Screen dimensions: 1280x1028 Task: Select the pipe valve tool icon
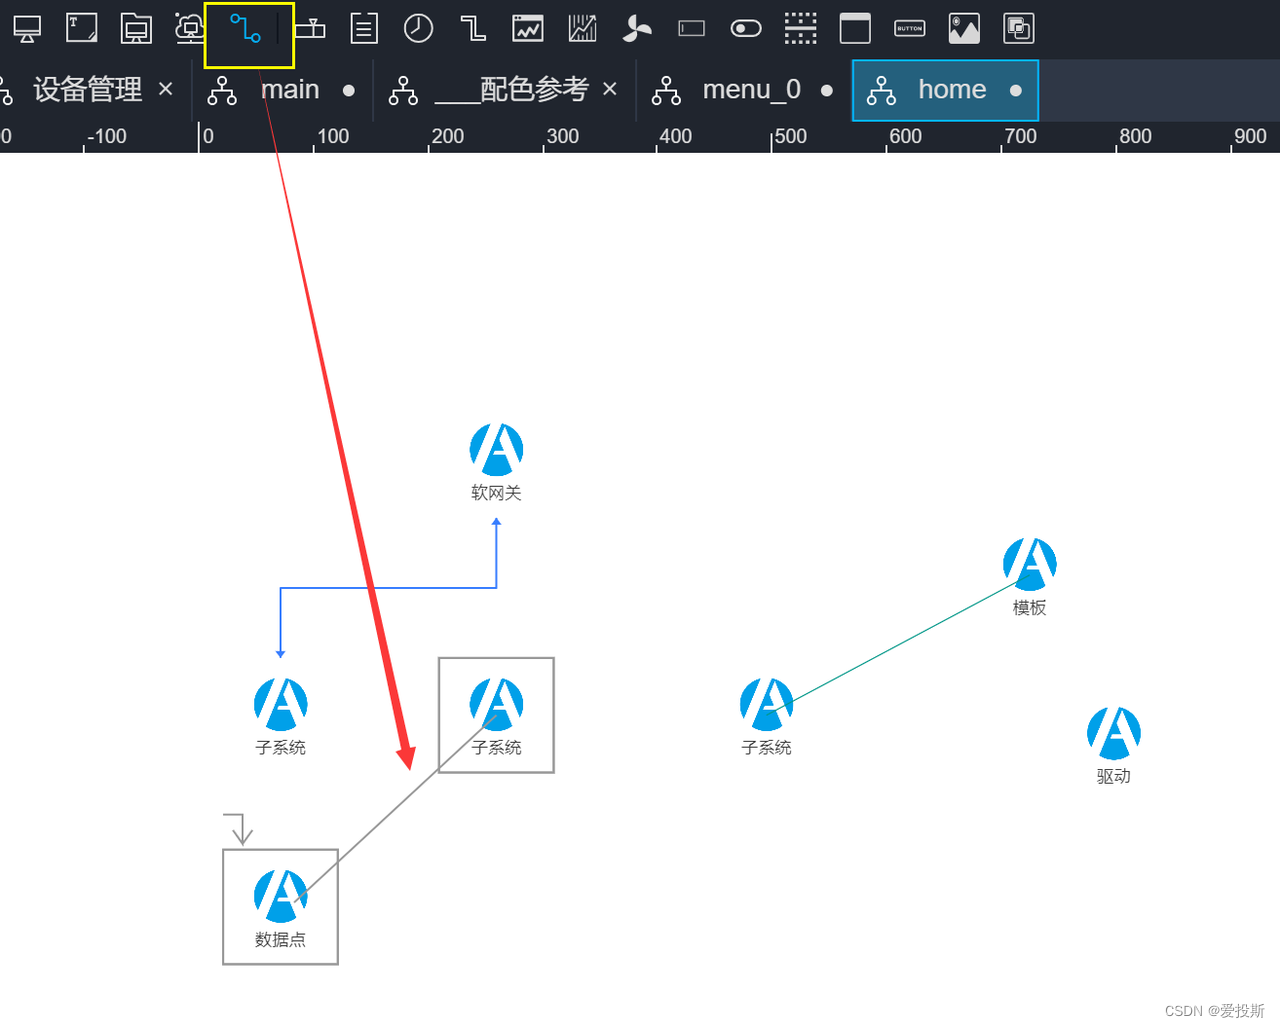pyautogui.click(x=310, y=29)
